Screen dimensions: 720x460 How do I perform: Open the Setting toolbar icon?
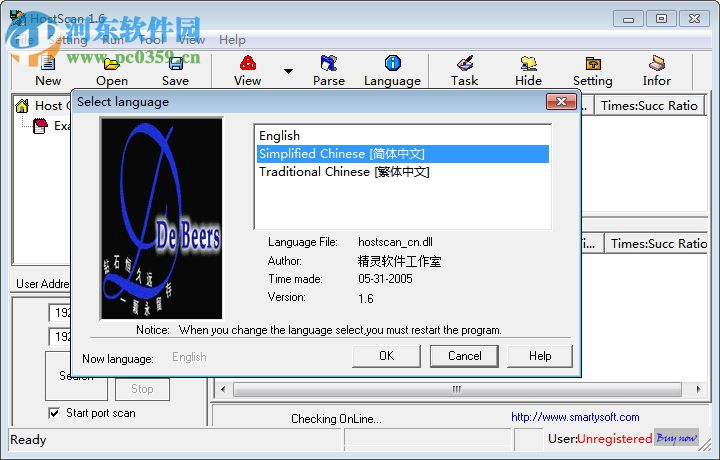[593, 71]
